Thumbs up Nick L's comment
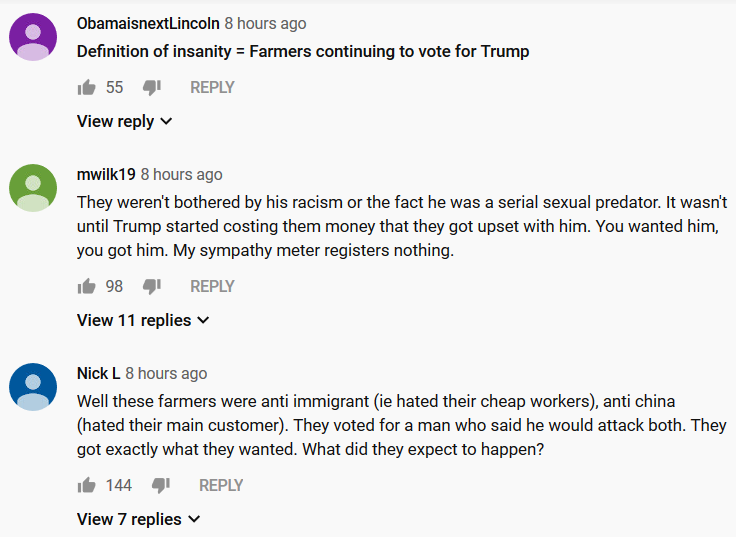 pyautogui.click(x=86, y=485)
